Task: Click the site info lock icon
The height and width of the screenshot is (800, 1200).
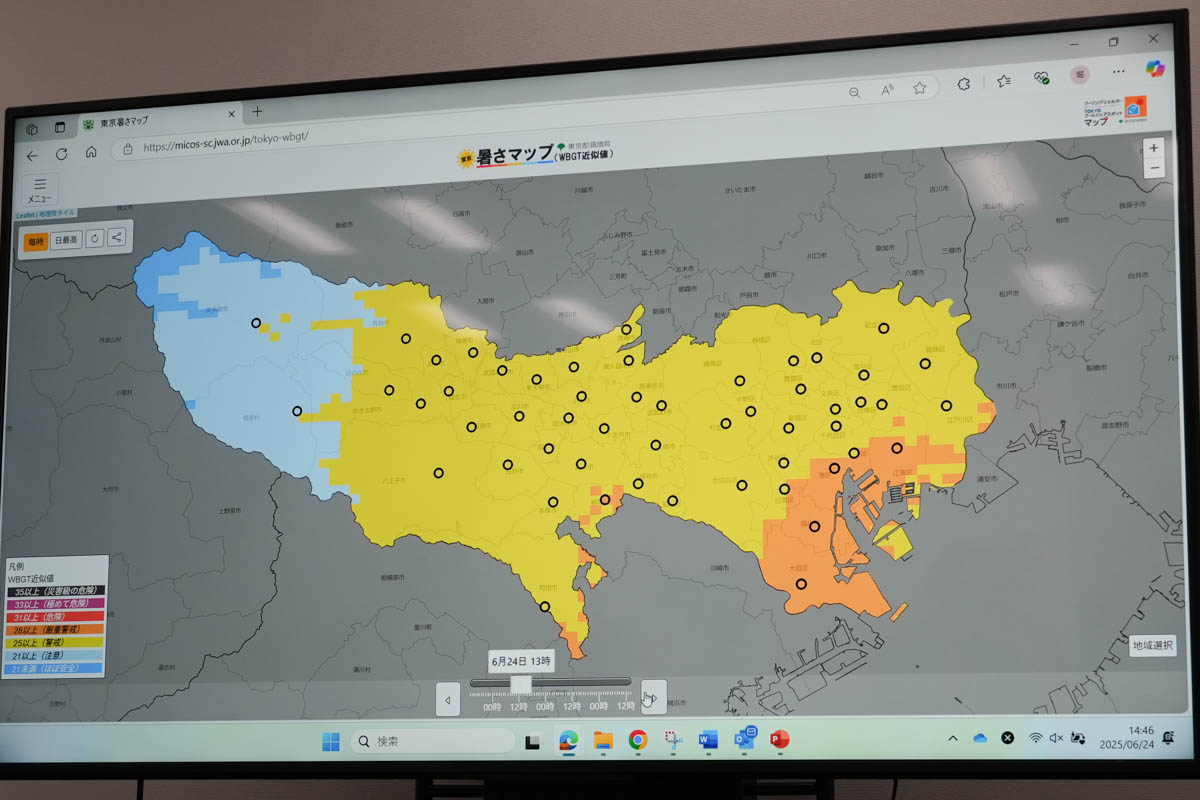Action: point(127,149)
